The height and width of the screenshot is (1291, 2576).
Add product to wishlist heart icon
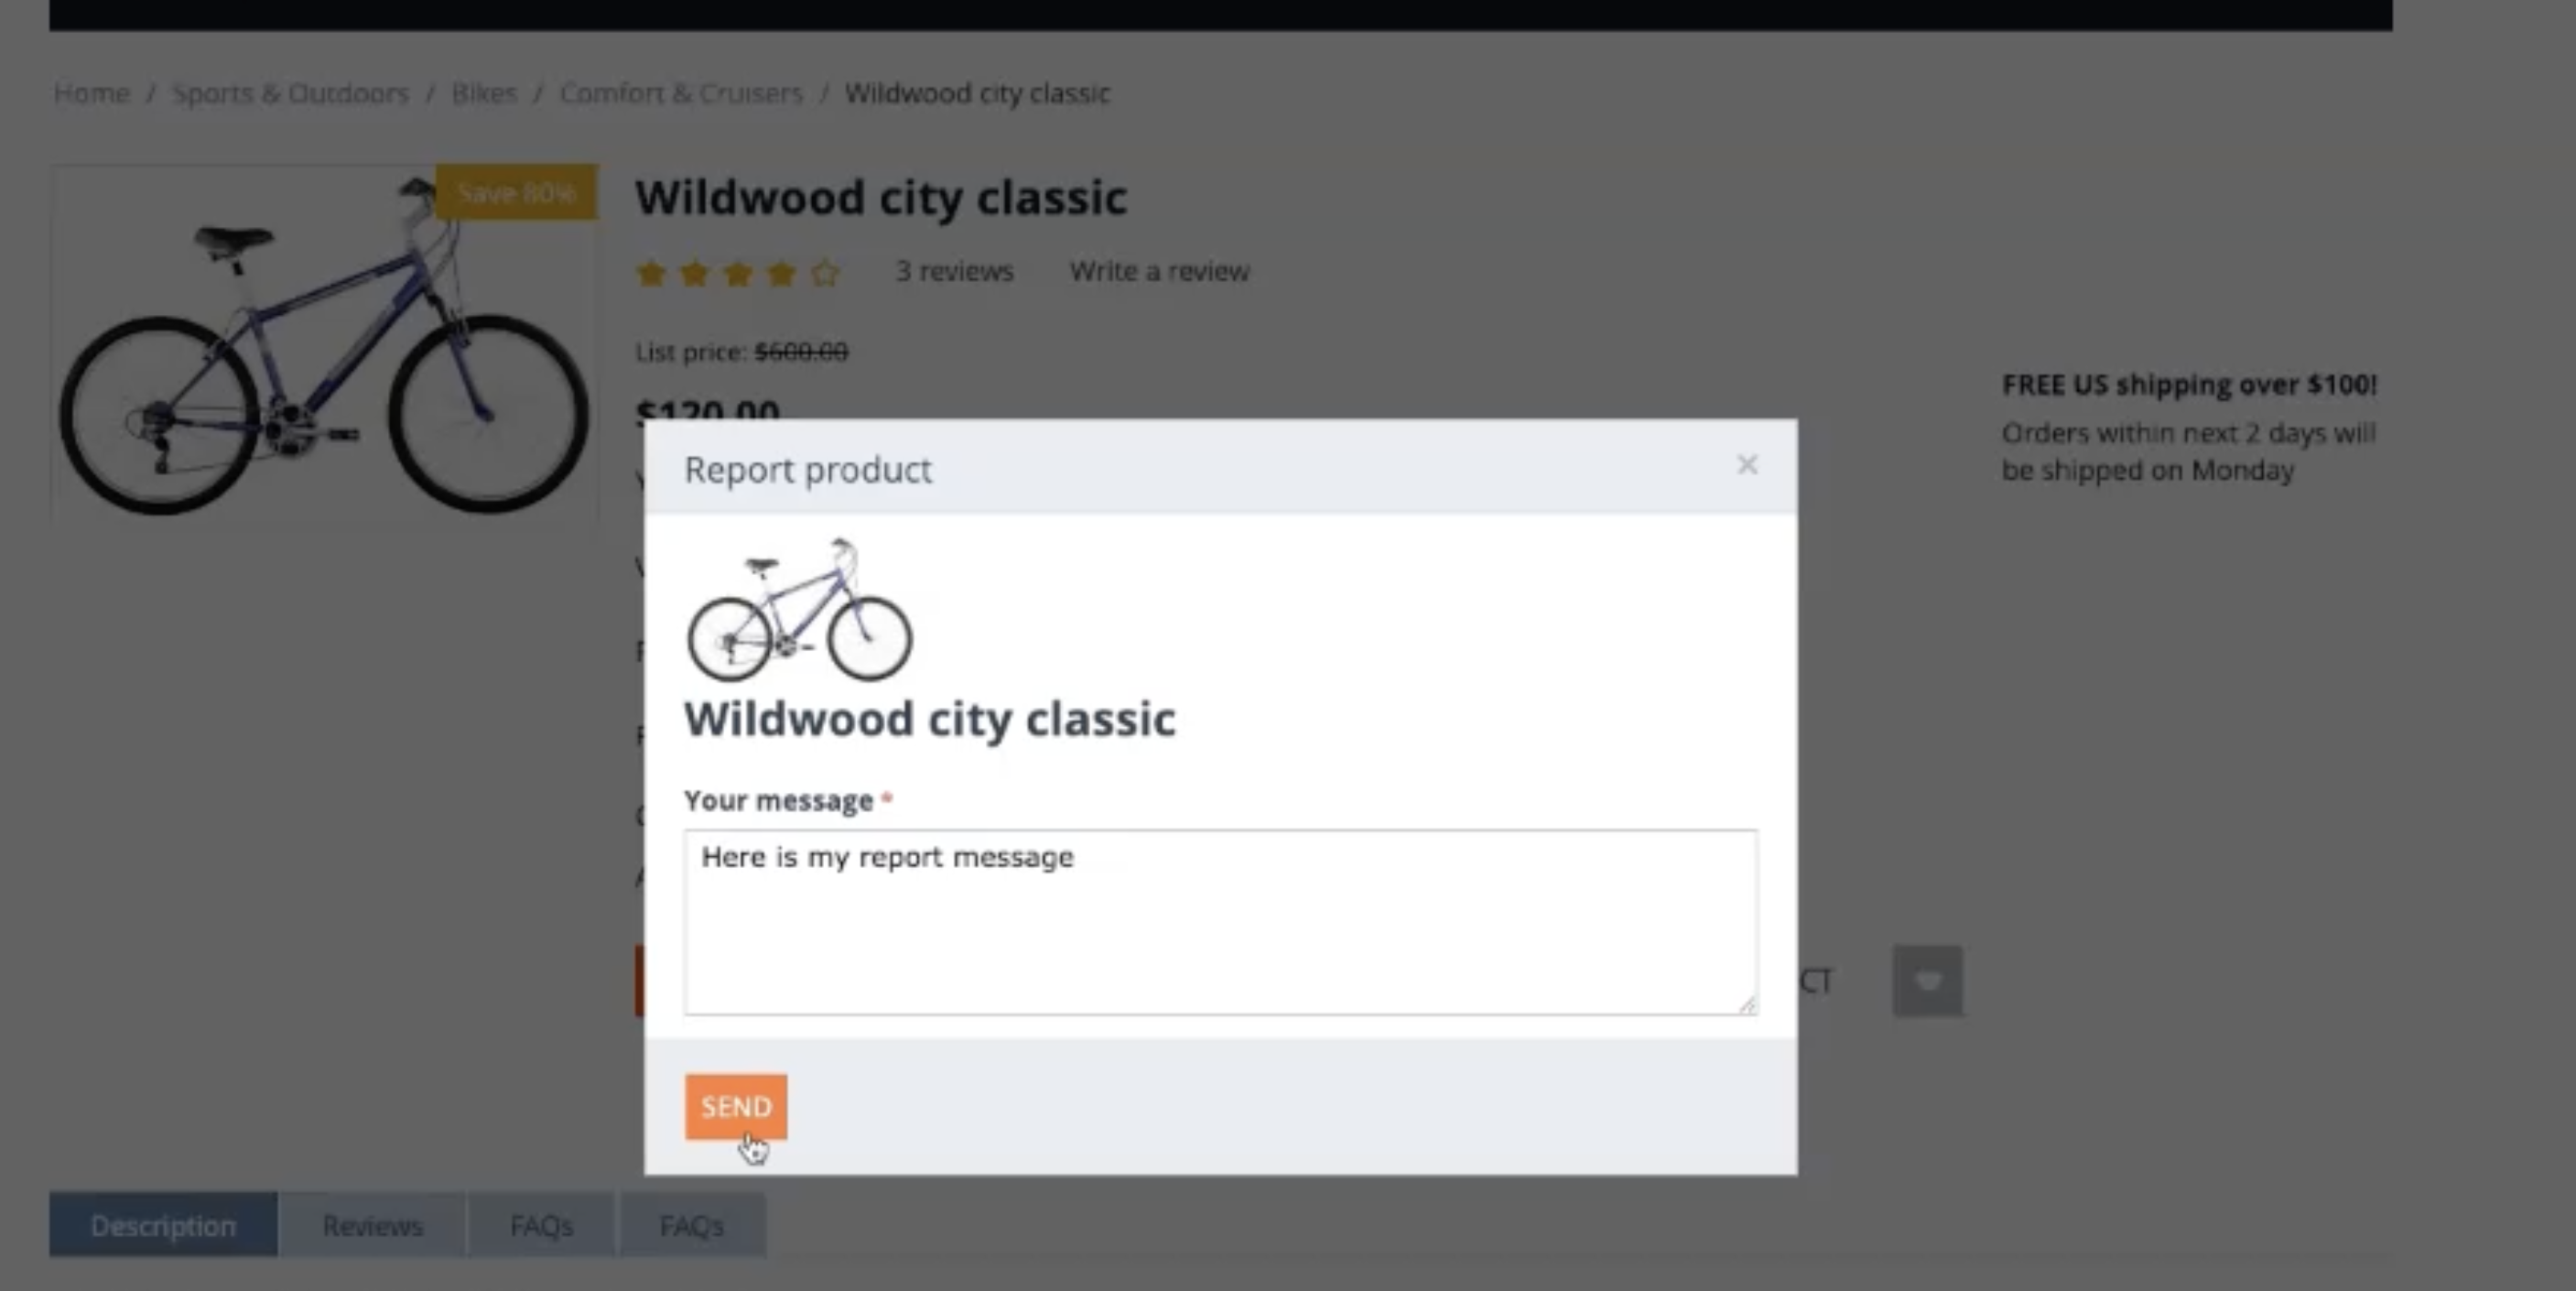(1927, 981)
